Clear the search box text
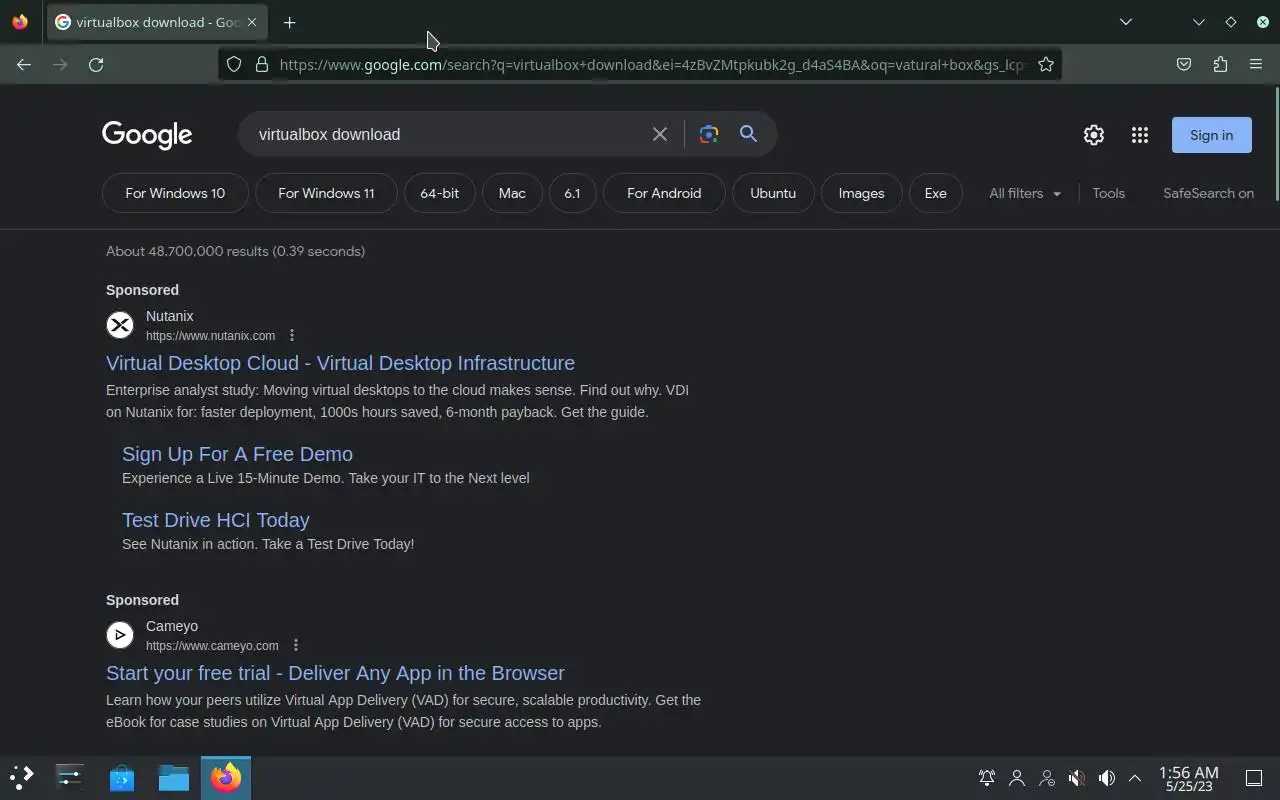Screen dimensions: 1280x800 (659, 134)
